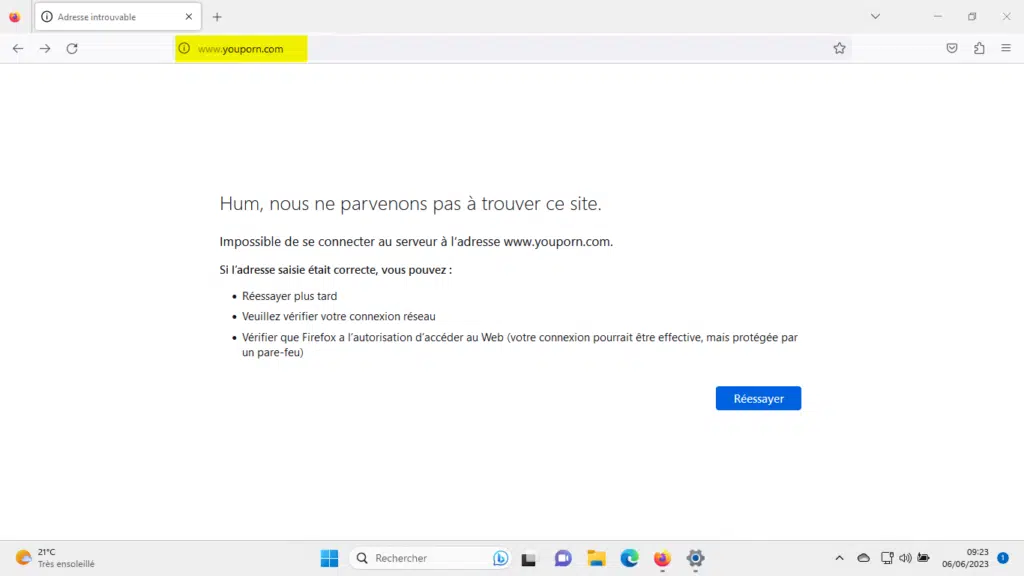
Task: Restore down the Firefox window
Action: (x=972, y=17)
